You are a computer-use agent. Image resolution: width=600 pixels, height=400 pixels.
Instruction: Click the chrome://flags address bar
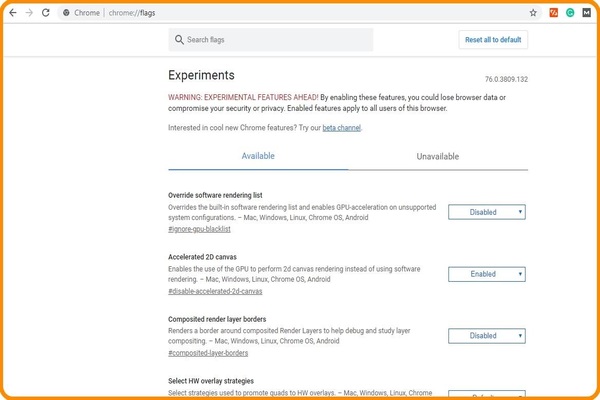(x=298, y=13)
